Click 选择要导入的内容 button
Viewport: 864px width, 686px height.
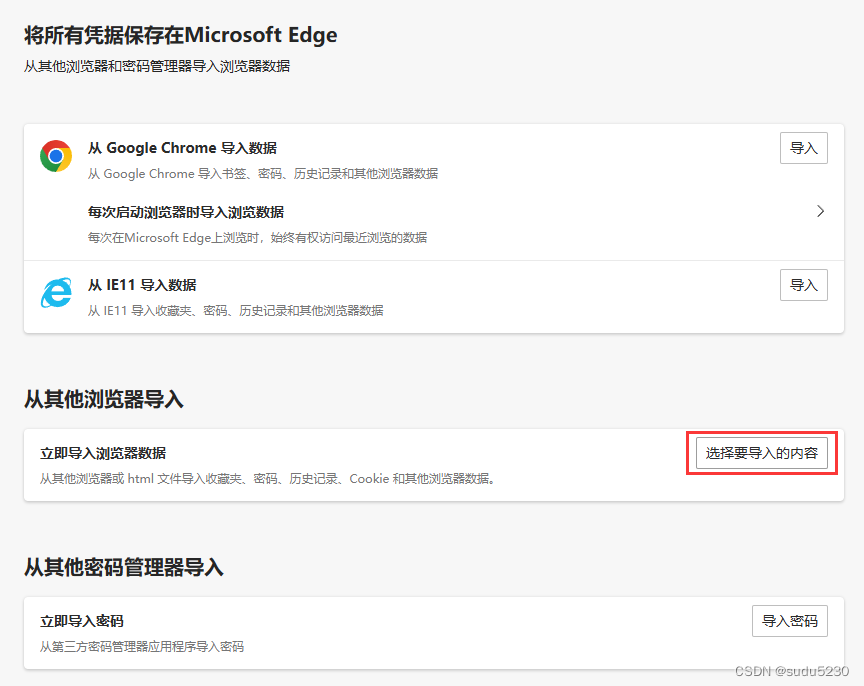(x=762, y=453)
